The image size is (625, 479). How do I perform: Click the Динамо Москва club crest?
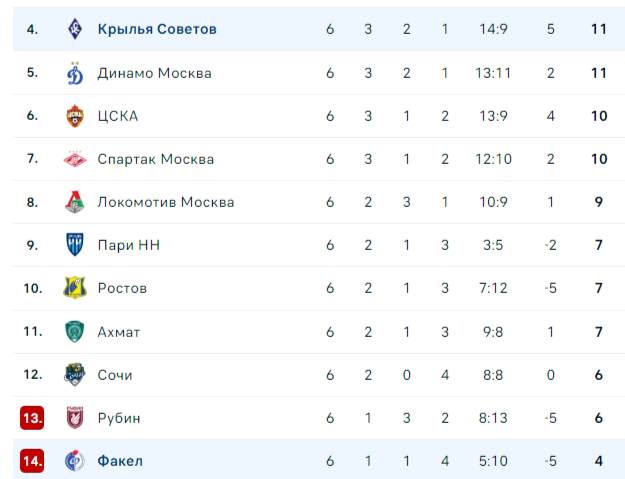[x=75, y=73]
